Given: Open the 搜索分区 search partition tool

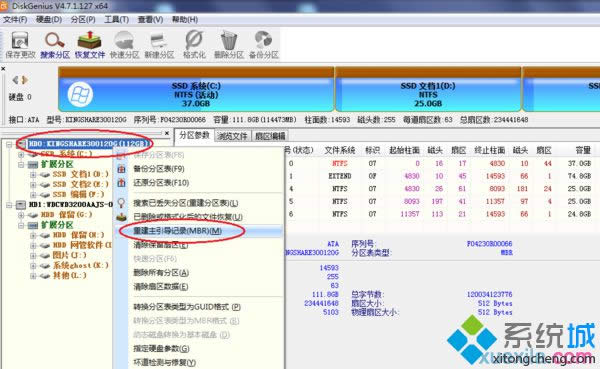Looking at the screenshot, I should pos(55,45).
